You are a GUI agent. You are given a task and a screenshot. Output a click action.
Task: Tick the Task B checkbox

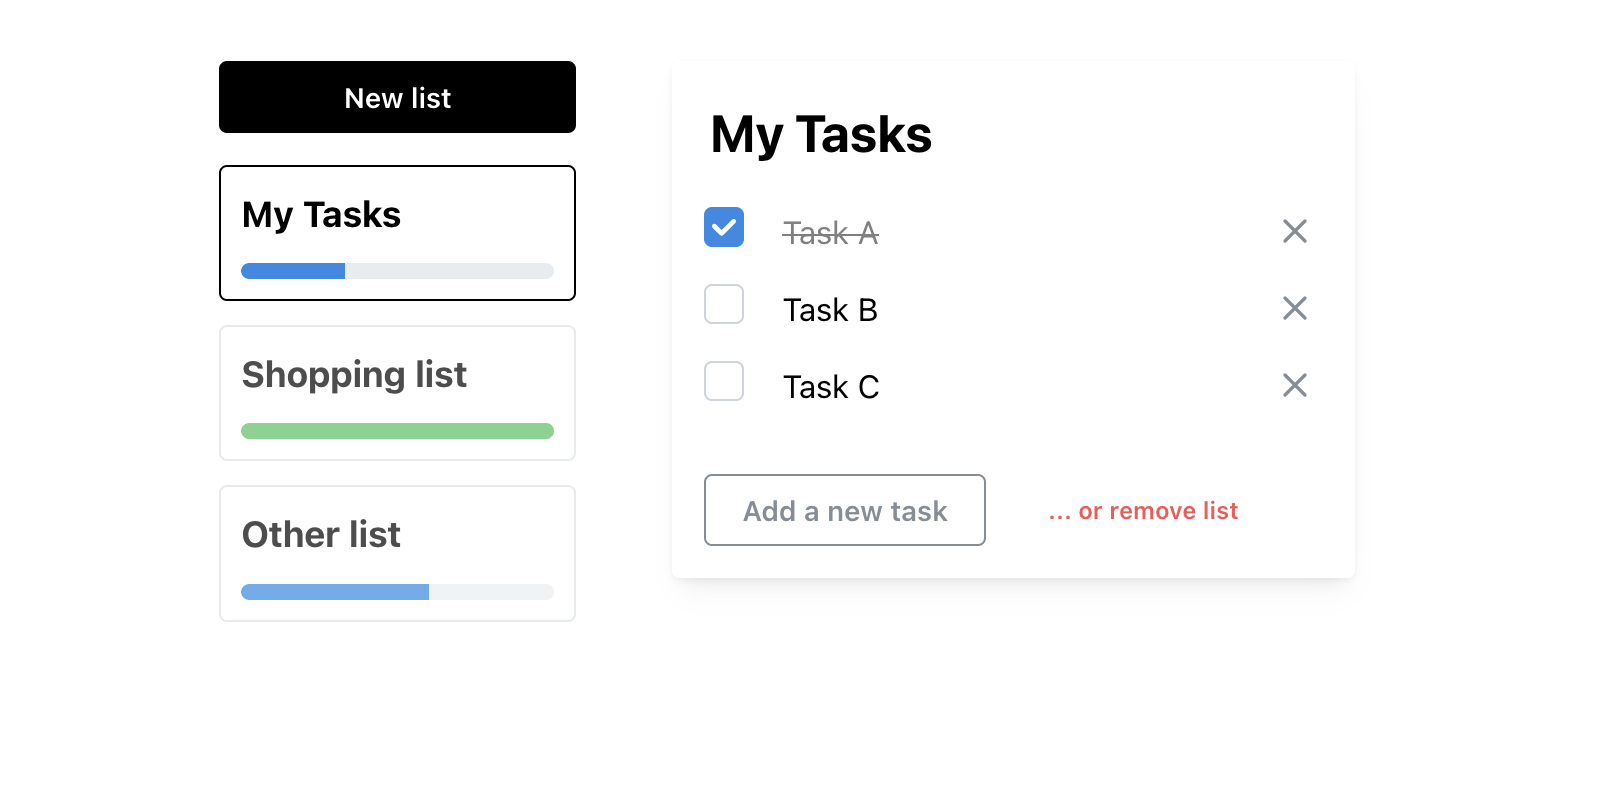724,304
